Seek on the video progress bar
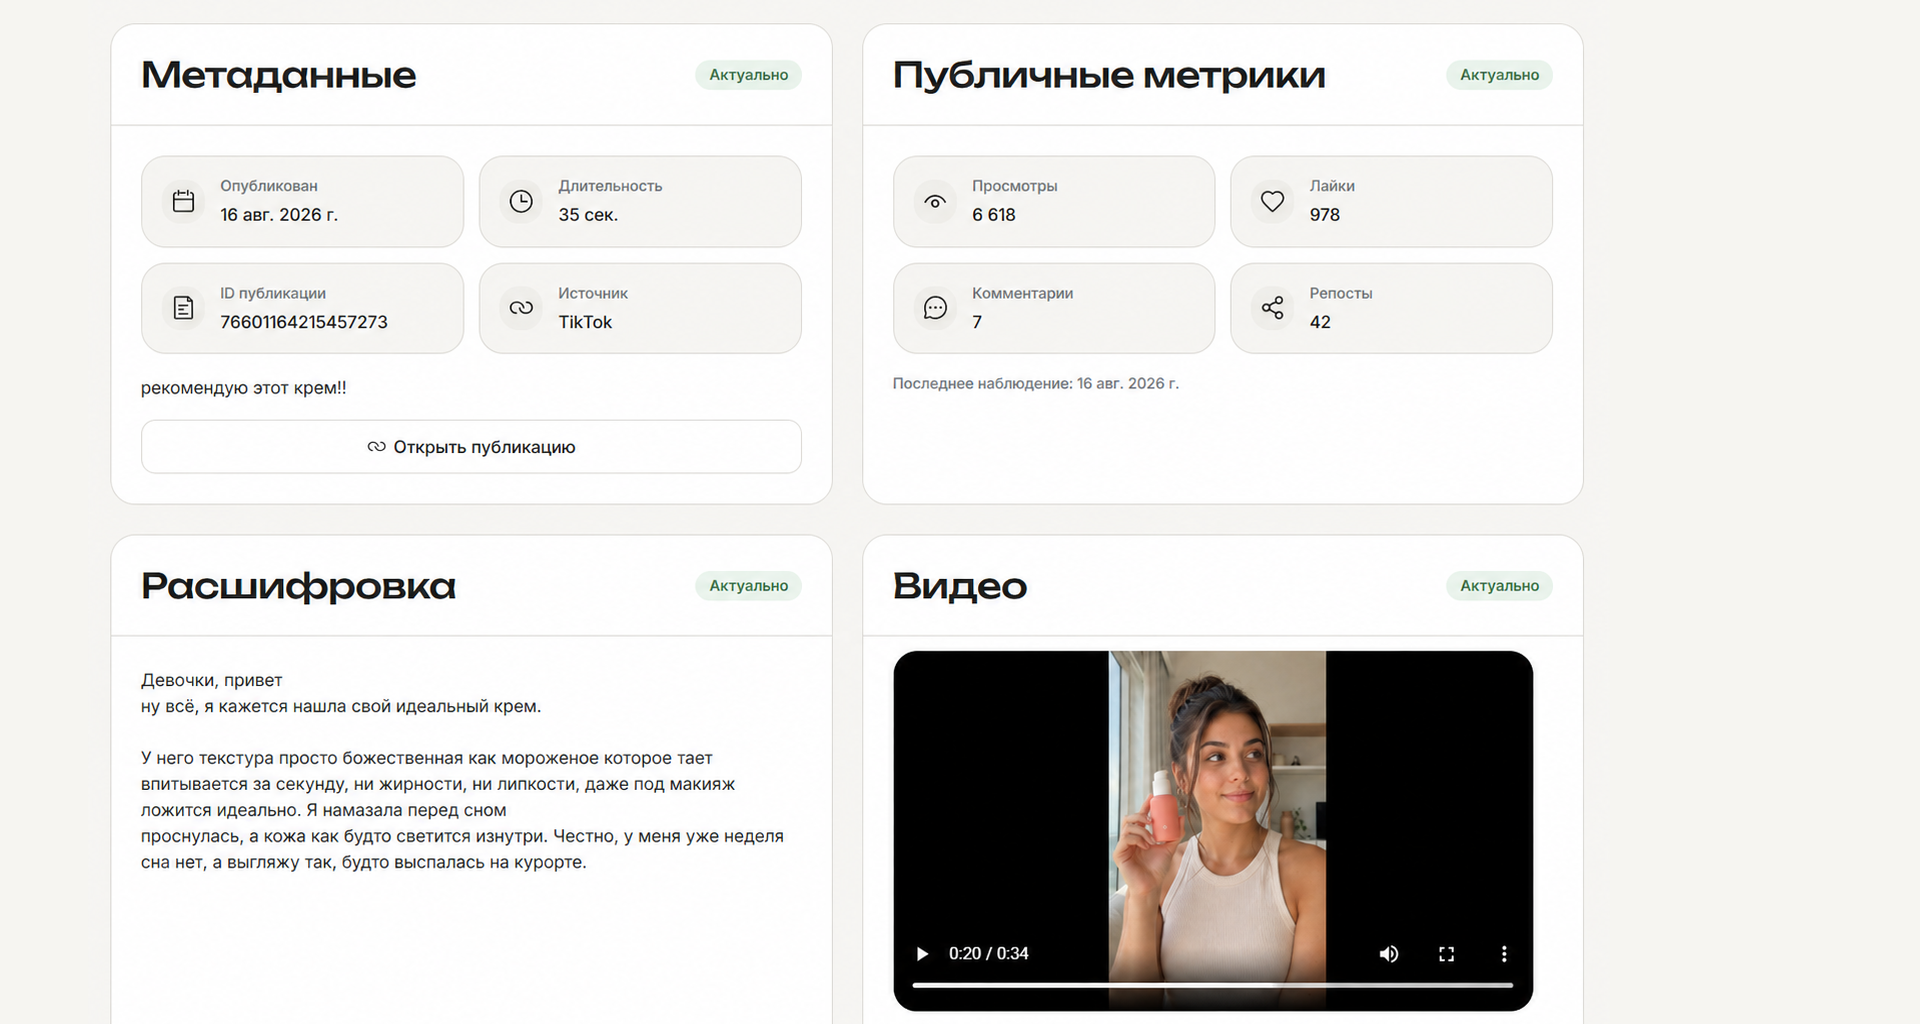Screen dimensions: 1920x1024 point(1212,985)
